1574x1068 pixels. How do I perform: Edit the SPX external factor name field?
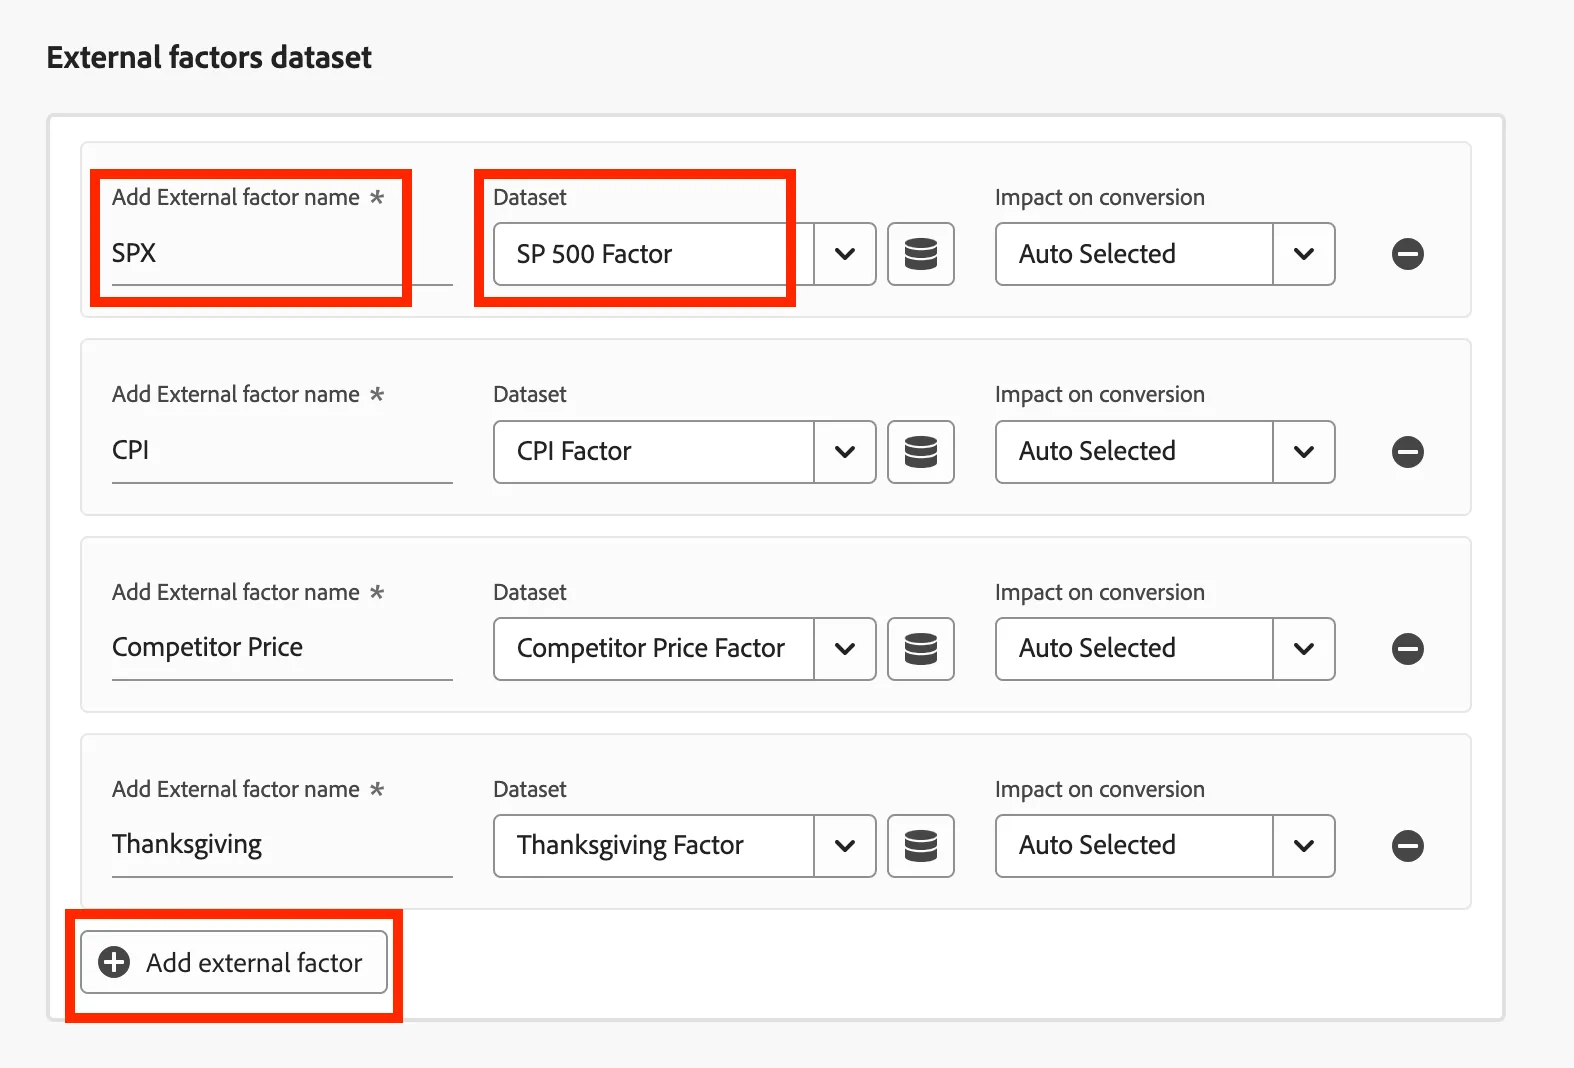pyautogui.click(x=282, y=254)
